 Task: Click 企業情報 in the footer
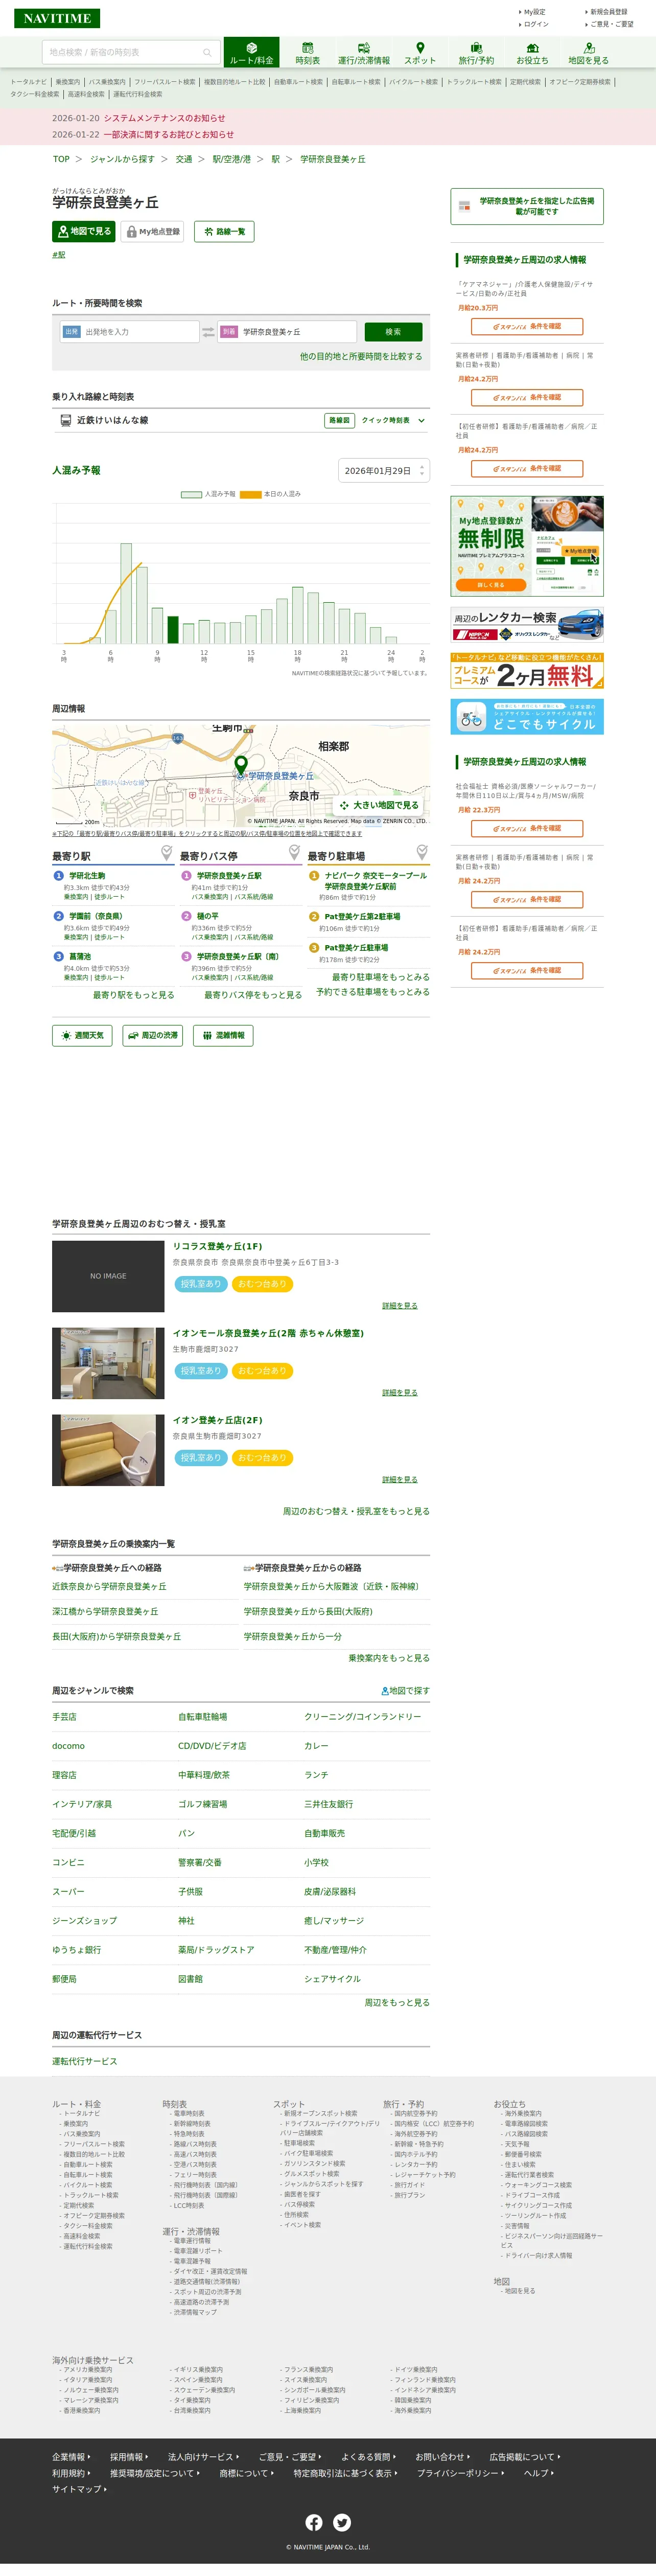click(x=71, y=2456)
